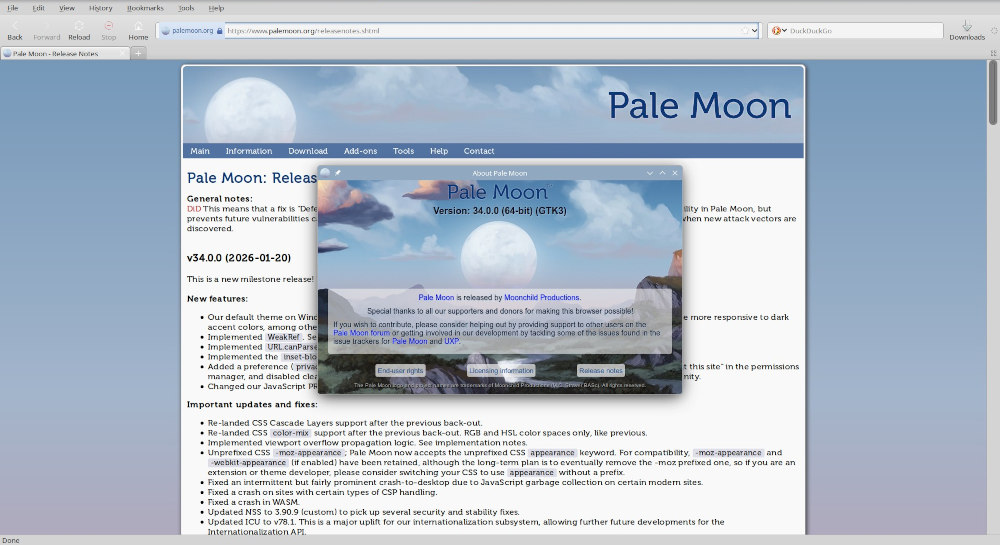1000x545 pixels.
Task: Click the Main link in site navigation
Action: point(200,151)
